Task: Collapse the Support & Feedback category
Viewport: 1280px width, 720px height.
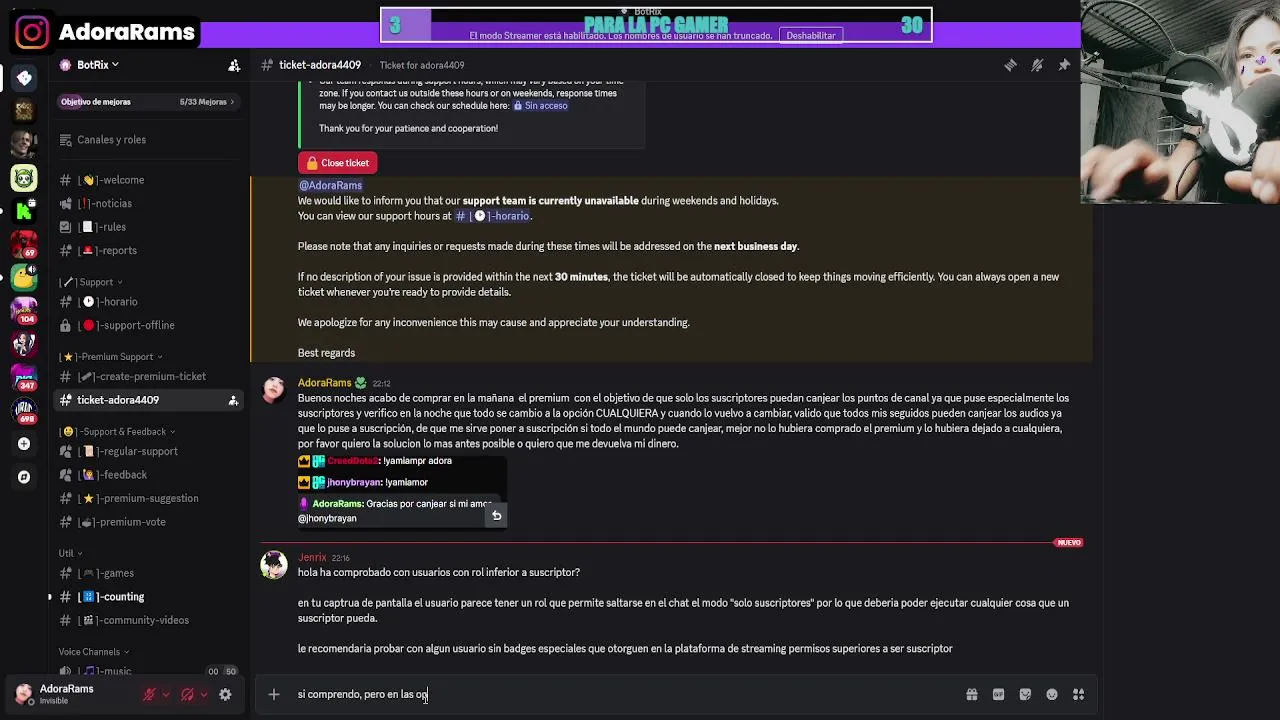Action: coord(119,431)
